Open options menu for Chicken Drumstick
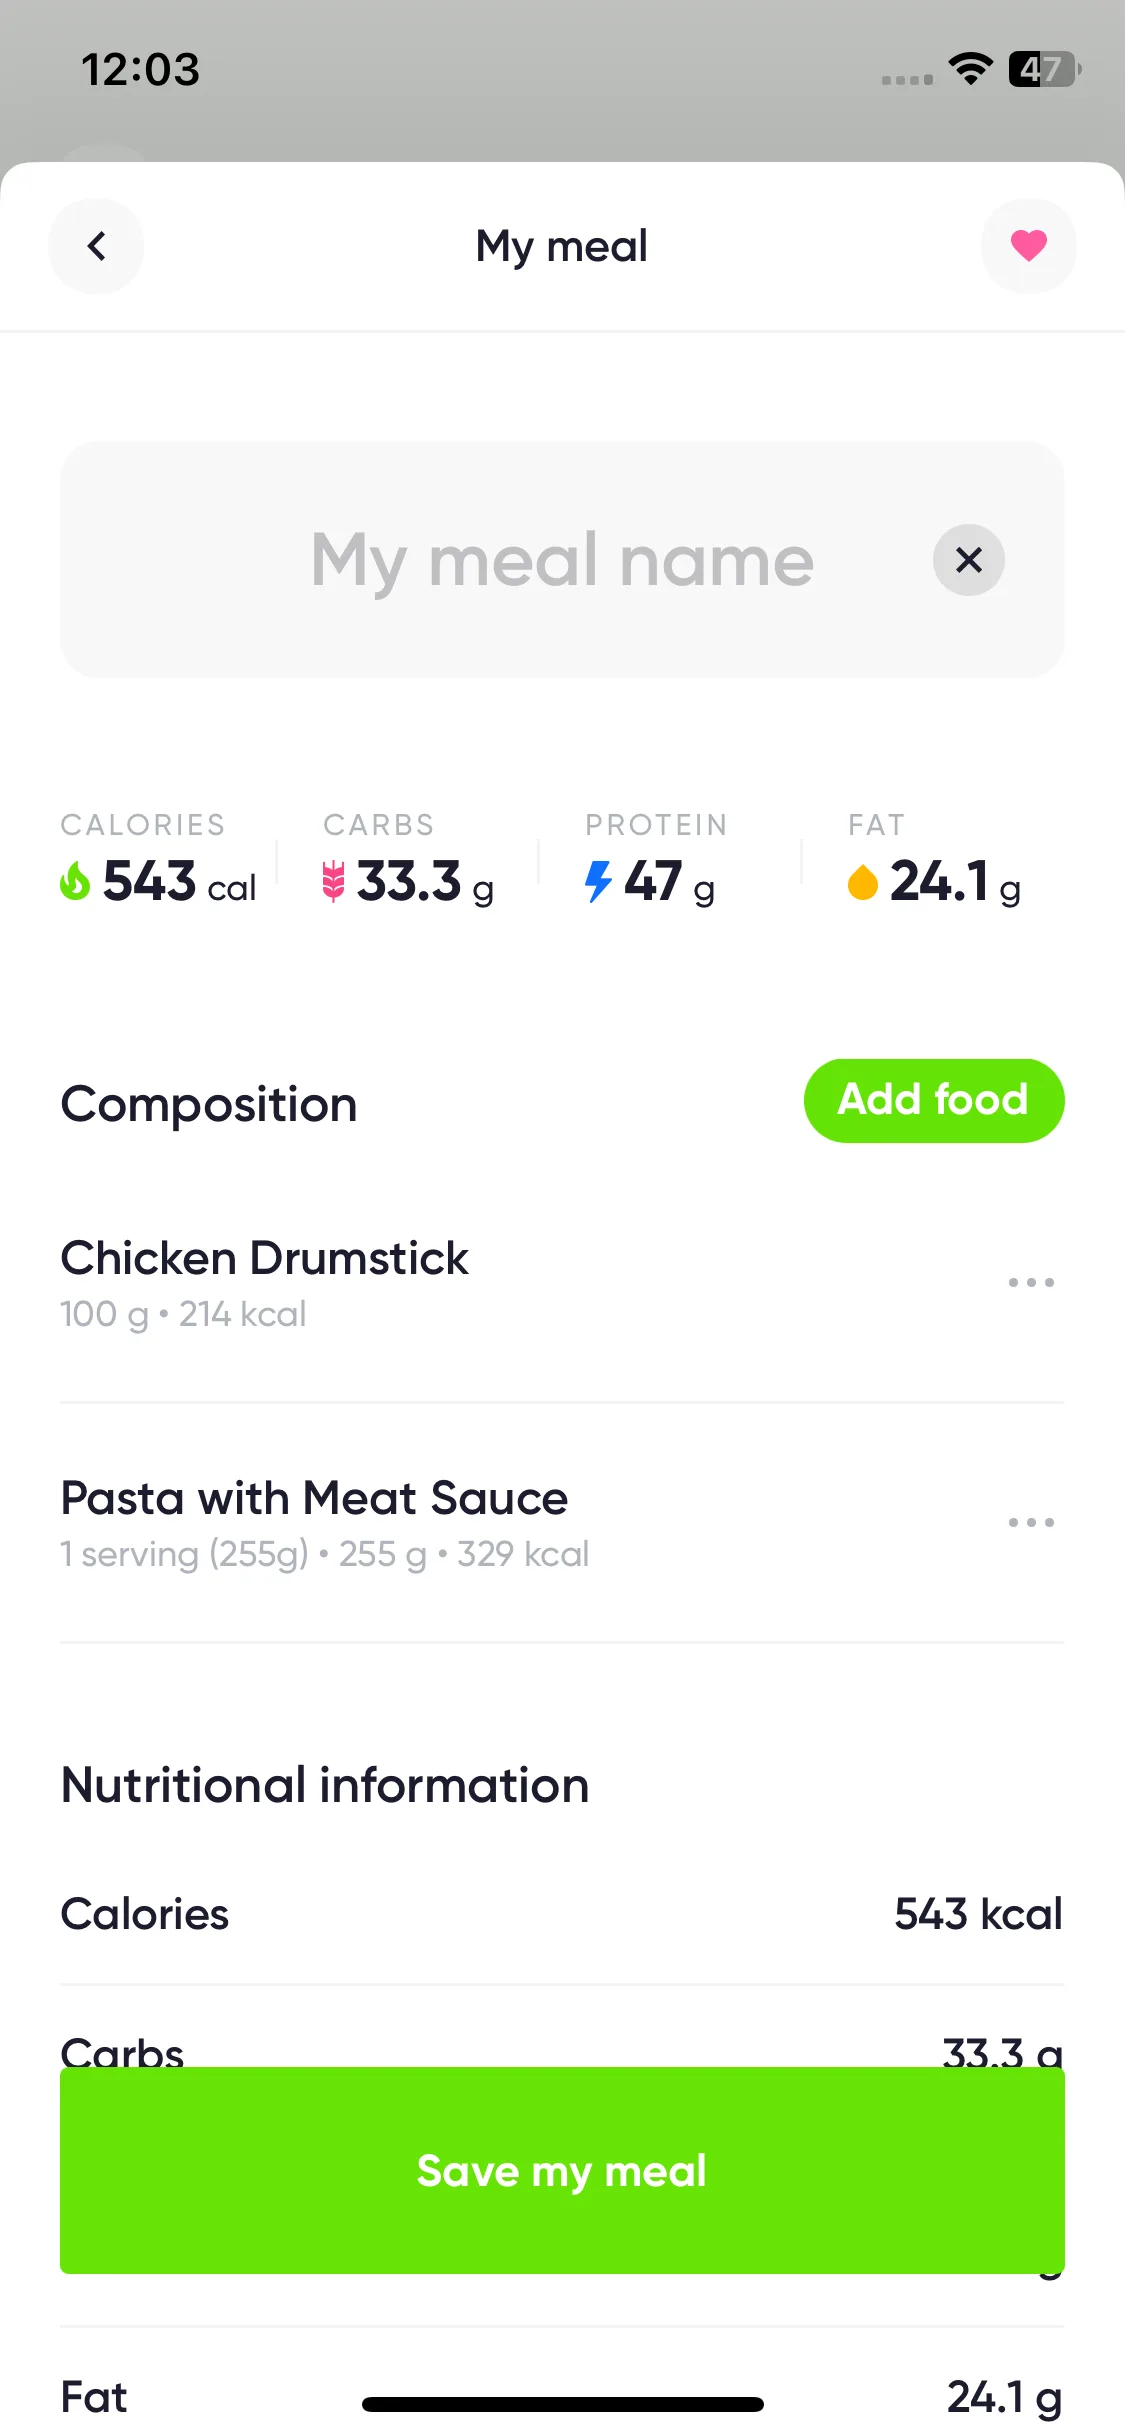The width and height of the screenshot is (1125, 2436). tap(1031, 1282)
